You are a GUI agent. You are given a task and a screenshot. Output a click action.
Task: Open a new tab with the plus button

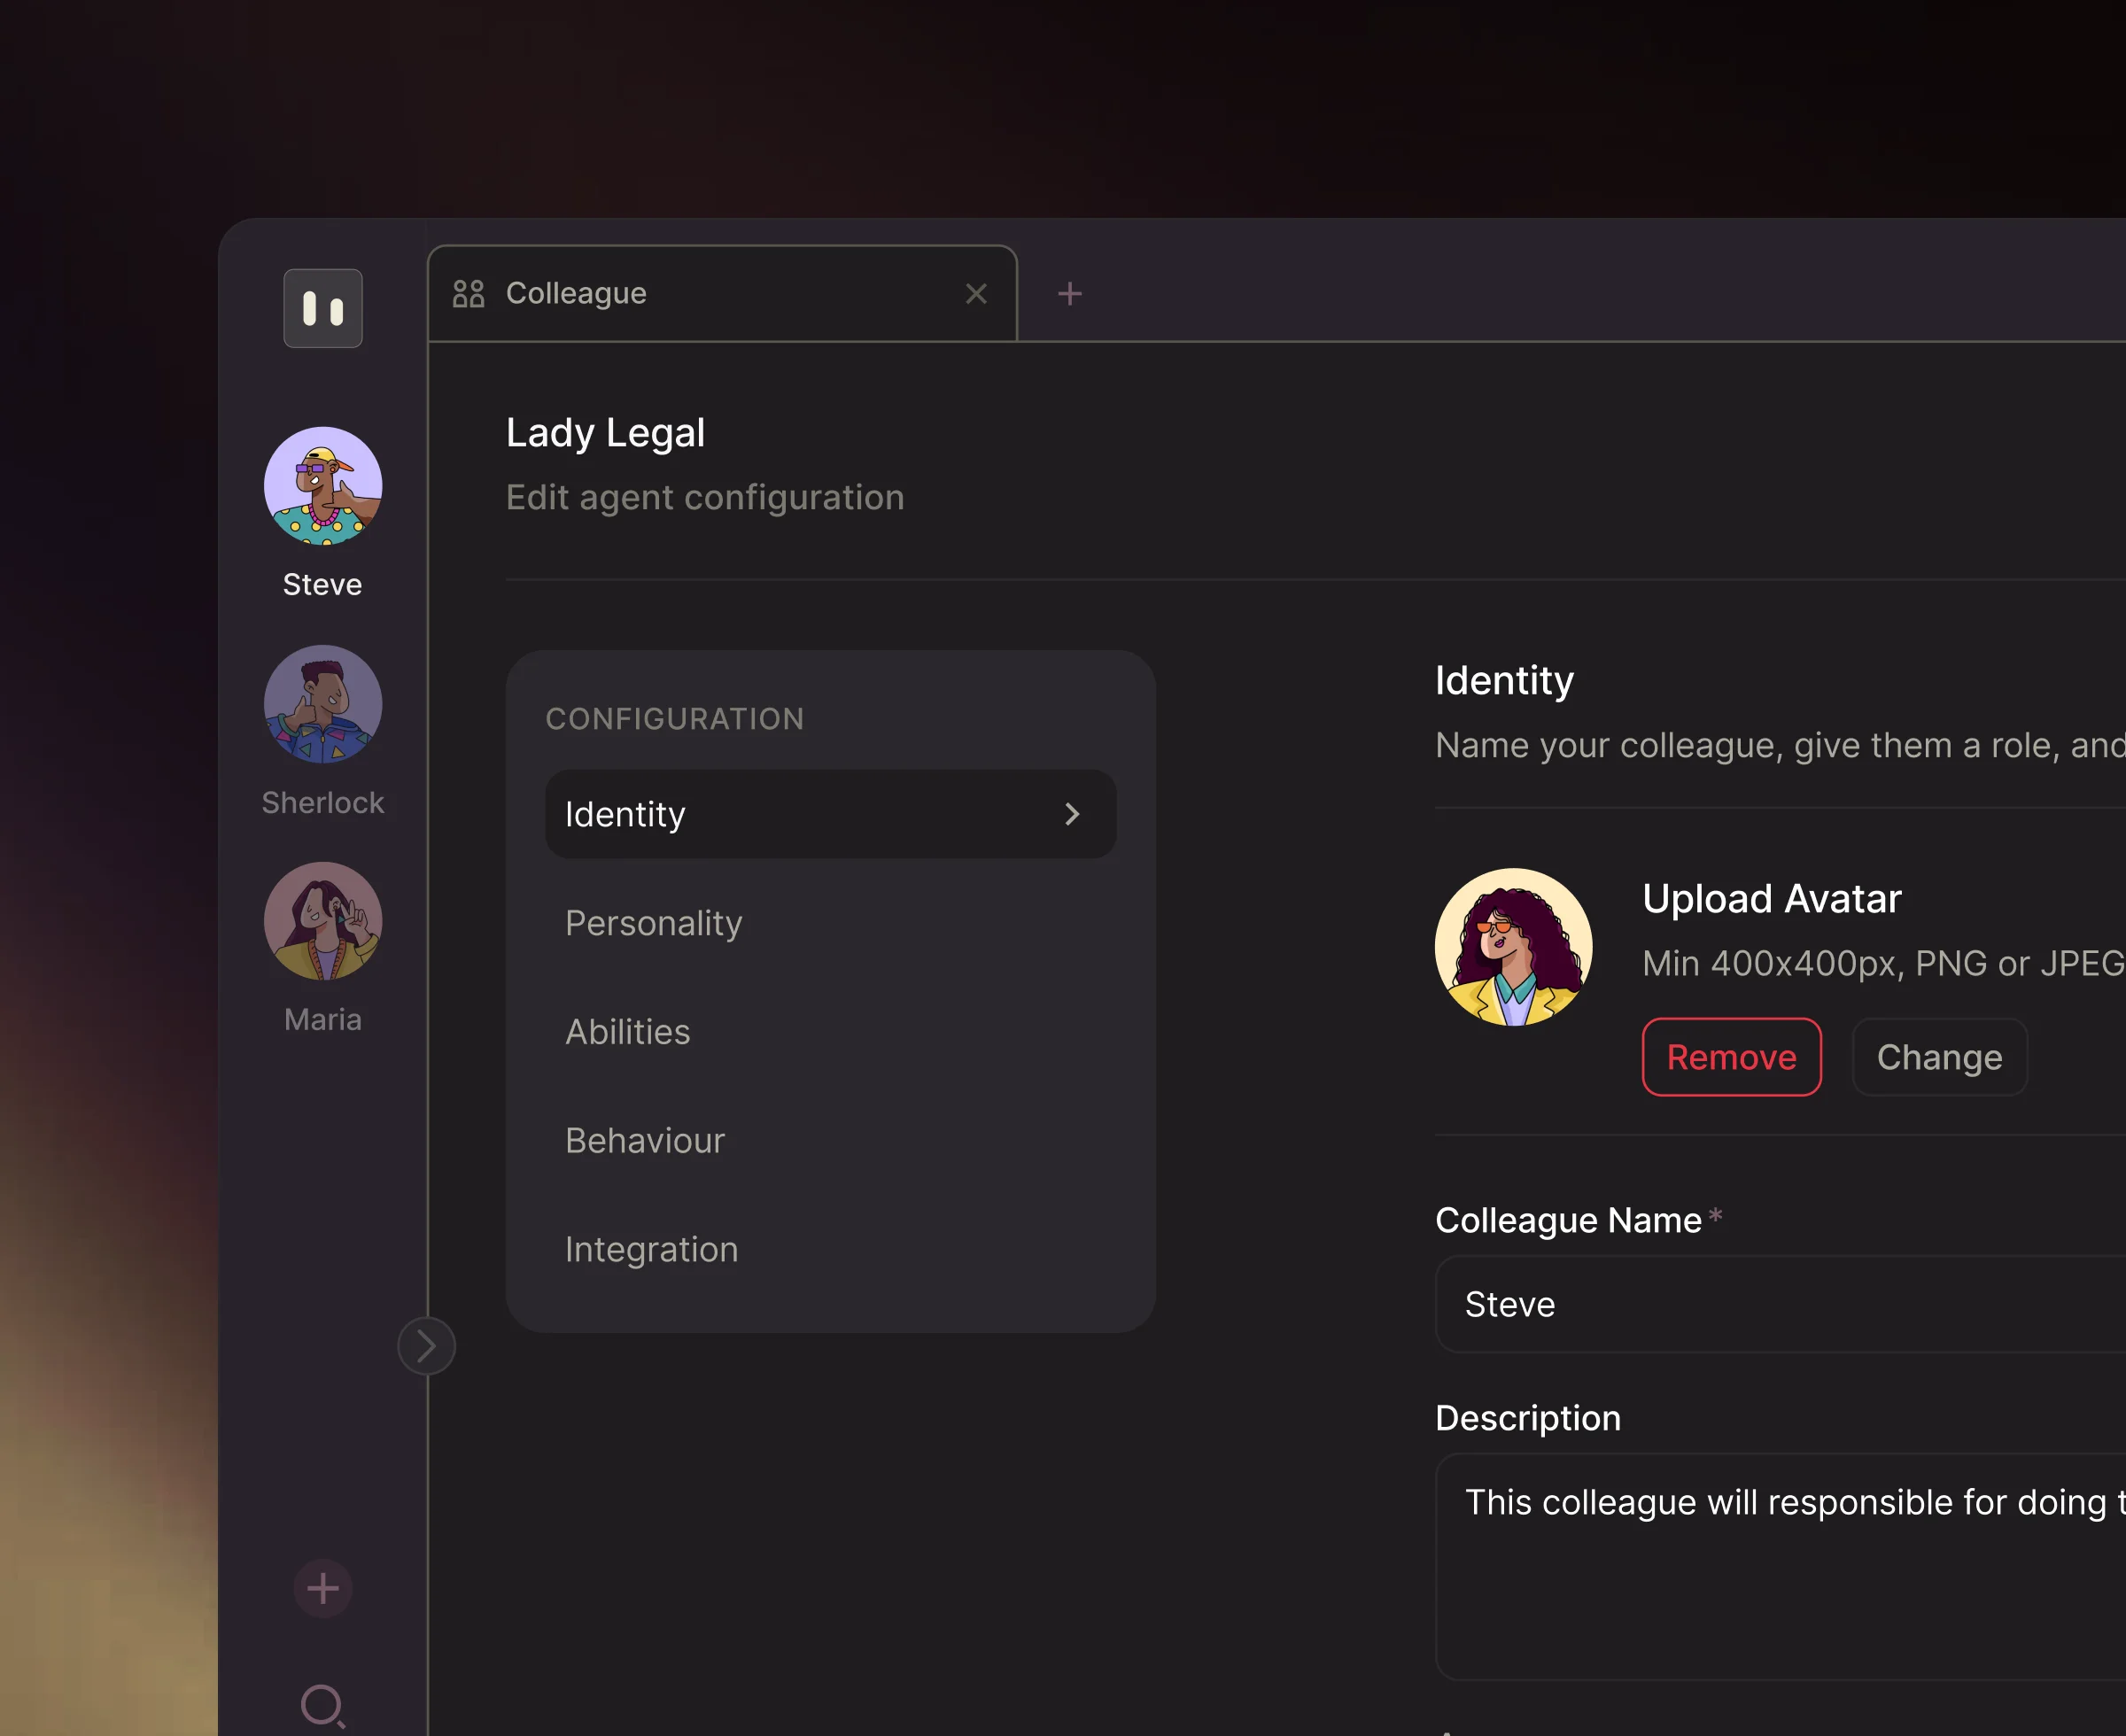(x=1069, y=293)
